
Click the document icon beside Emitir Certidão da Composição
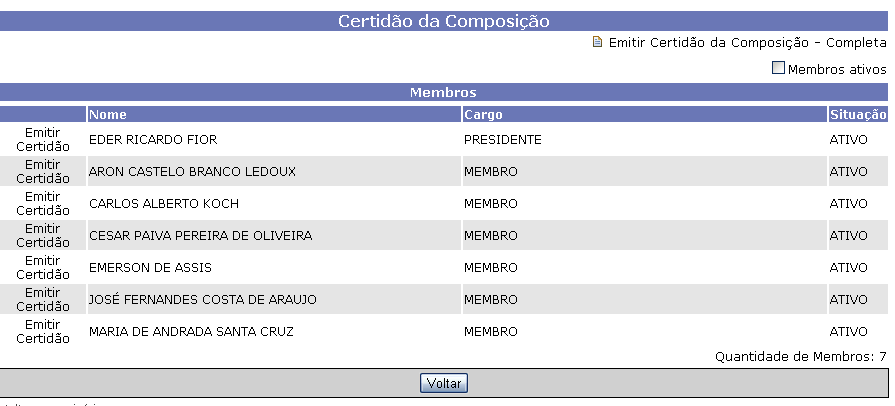598,43
